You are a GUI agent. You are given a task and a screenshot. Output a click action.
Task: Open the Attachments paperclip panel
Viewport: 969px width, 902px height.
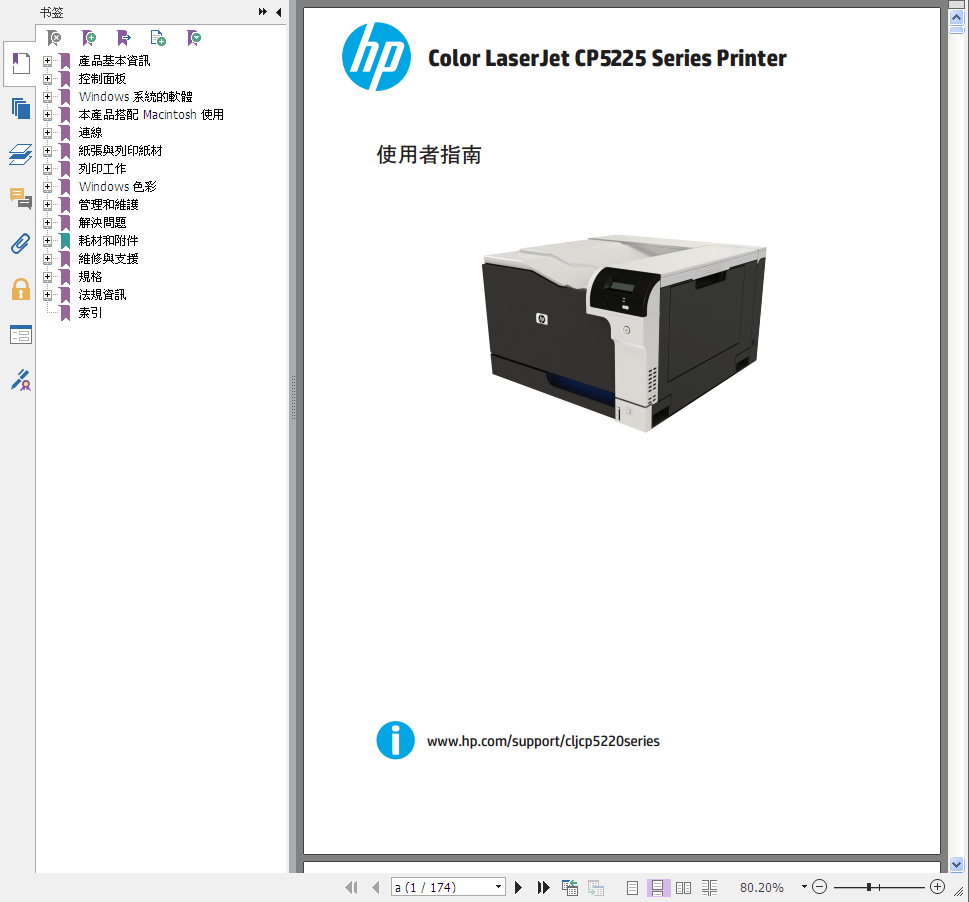coord(20,243)
